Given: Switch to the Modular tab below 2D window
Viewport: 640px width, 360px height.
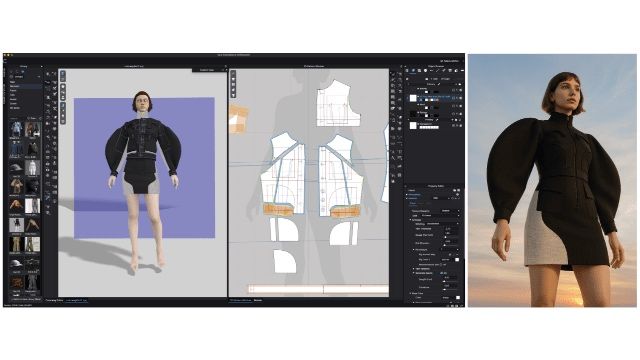Looking at the screenshot, I should click(258, 300).
